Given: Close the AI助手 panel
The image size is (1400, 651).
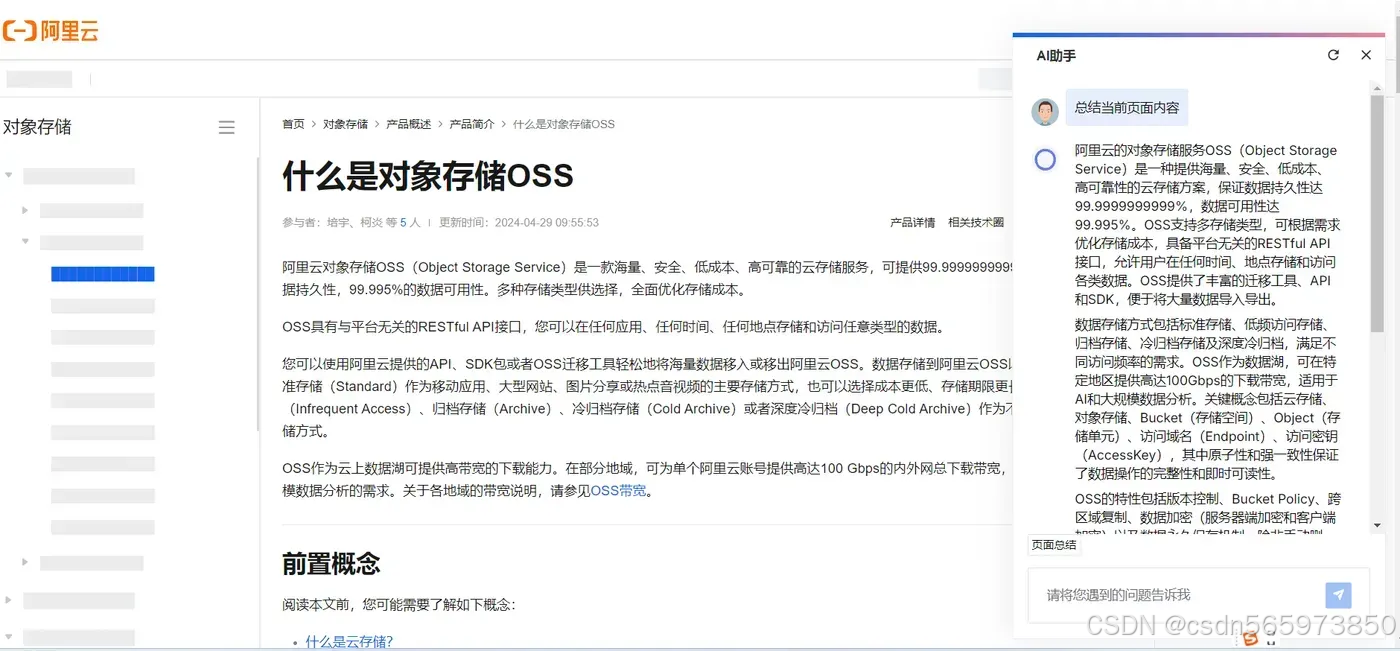Looking at the screenshot, I should click(1366, 55).
